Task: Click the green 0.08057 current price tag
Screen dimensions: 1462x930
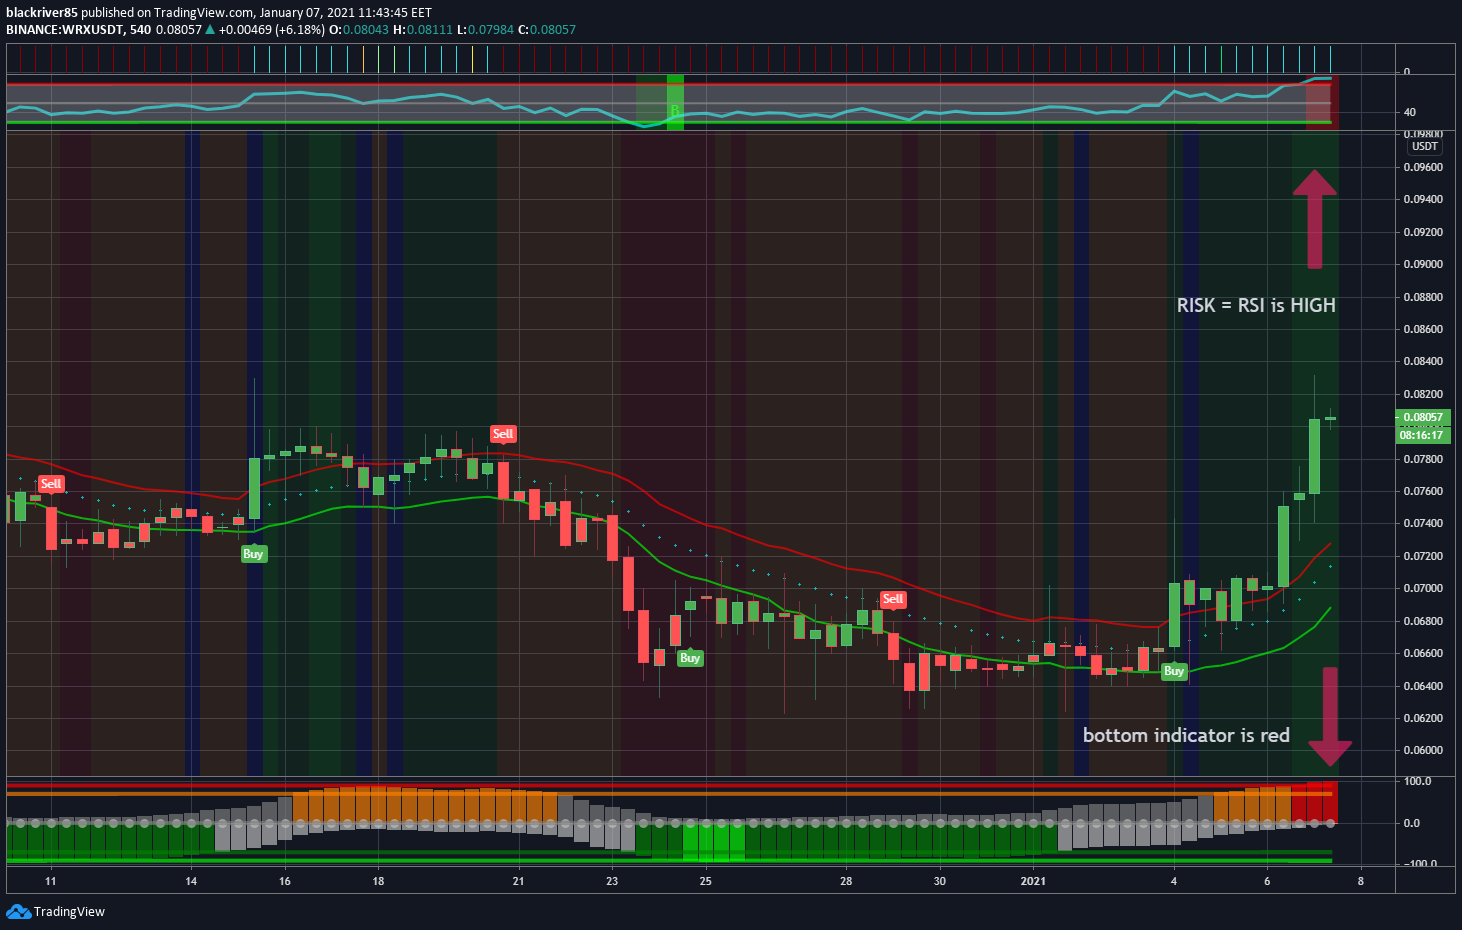Action: (1423, 418)
